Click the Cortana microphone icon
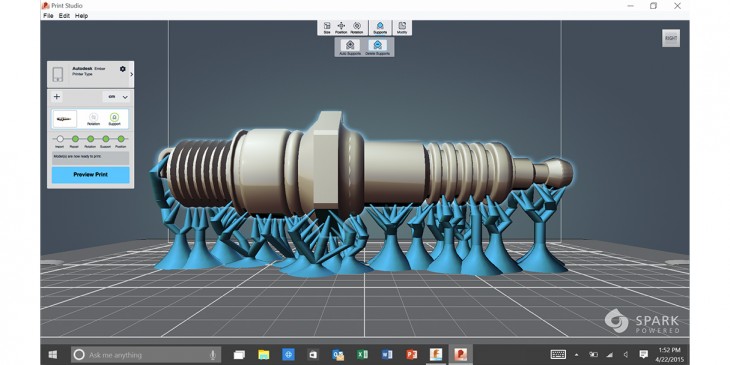This screenshot has height=365, width=730. tap(213, 355)
